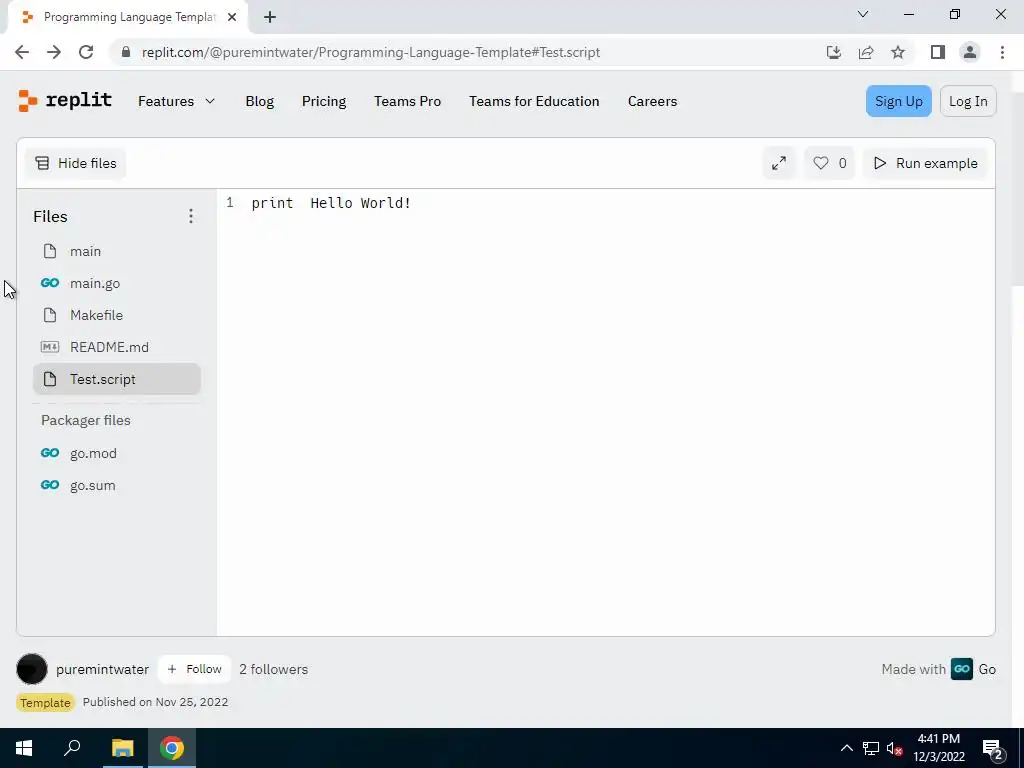Viewport: 1024px width, 768px height.
Task: Click the network tray icon
Action: click(x=871, y=748)
